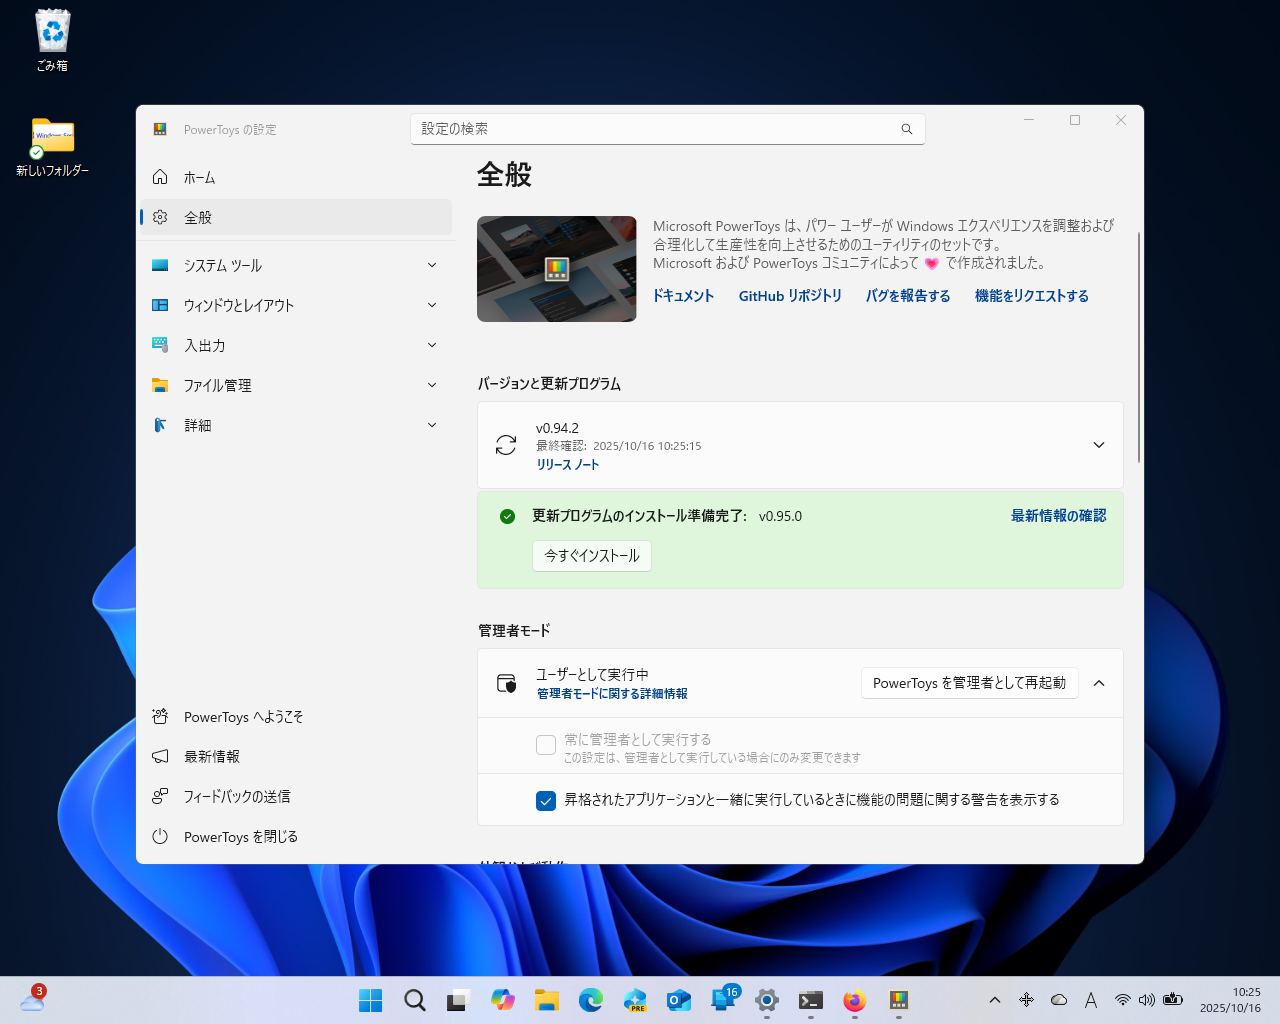Open the ホーム page in the sidebar

pos(199,177)
